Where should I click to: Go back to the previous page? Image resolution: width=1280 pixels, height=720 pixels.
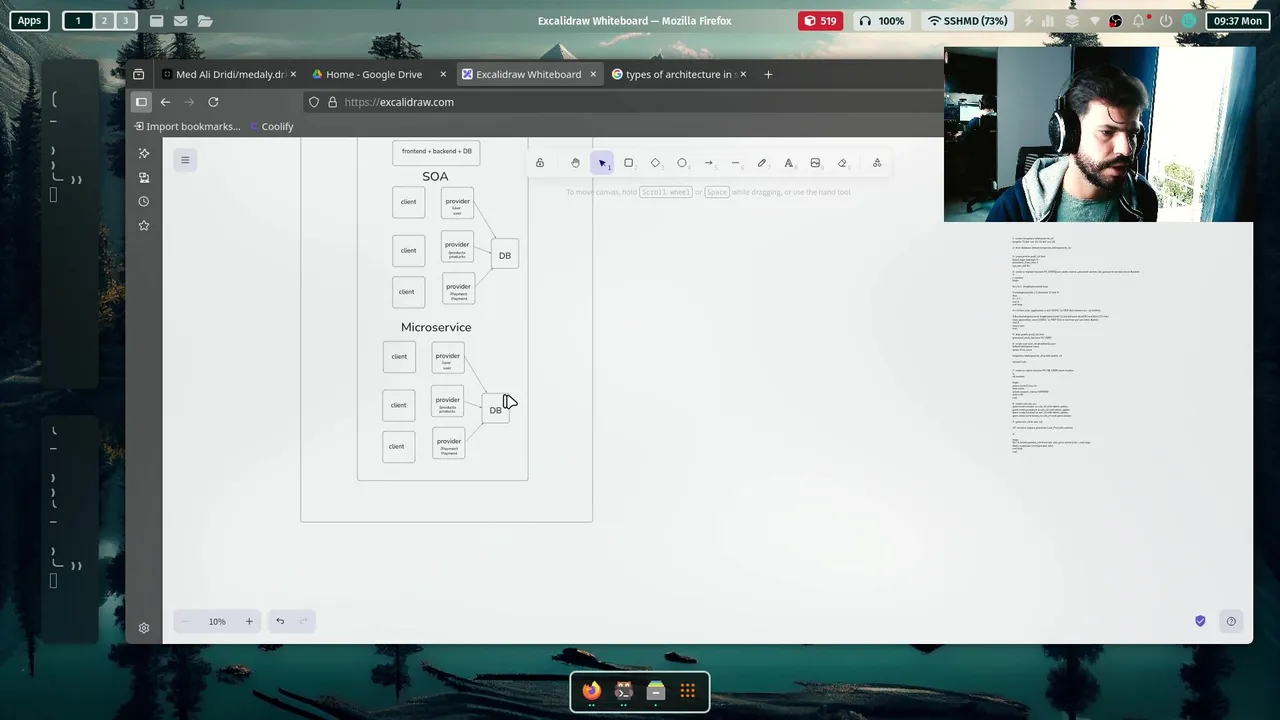click(x=165, y=102)
